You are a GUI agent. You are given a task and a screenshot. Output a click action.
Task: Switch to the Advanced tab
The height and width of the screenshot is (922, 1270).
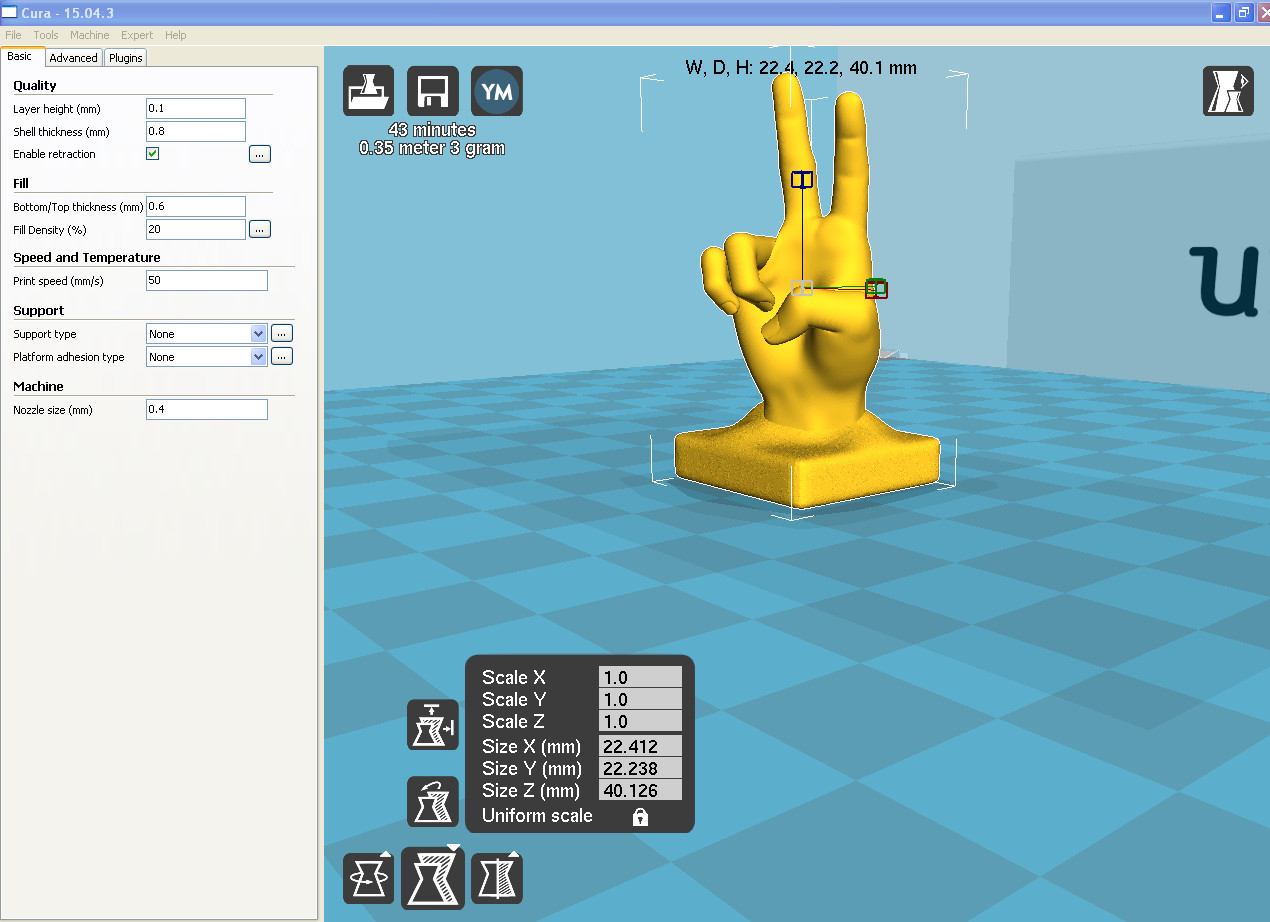[x=73, y=57]
